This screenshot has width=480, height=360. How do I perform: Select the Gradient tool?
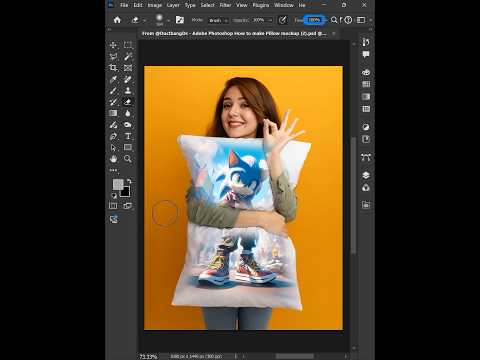pyautogui.click(x=113, y=113)
